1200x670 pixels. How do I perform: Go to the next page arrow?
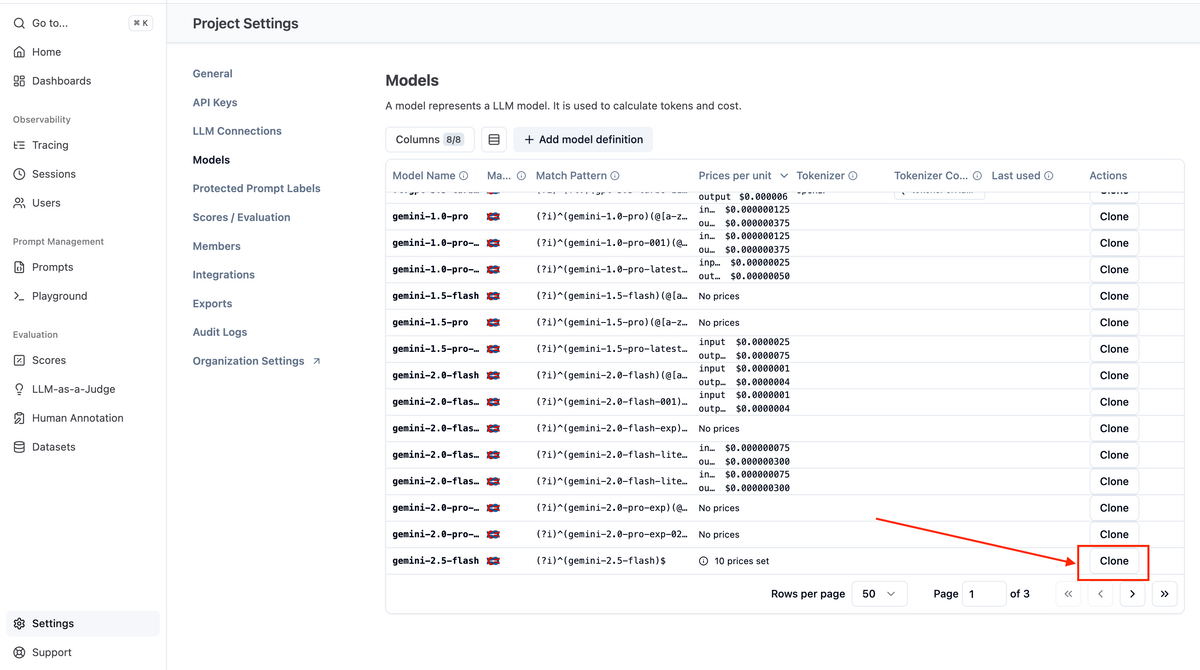(1132, 594)
